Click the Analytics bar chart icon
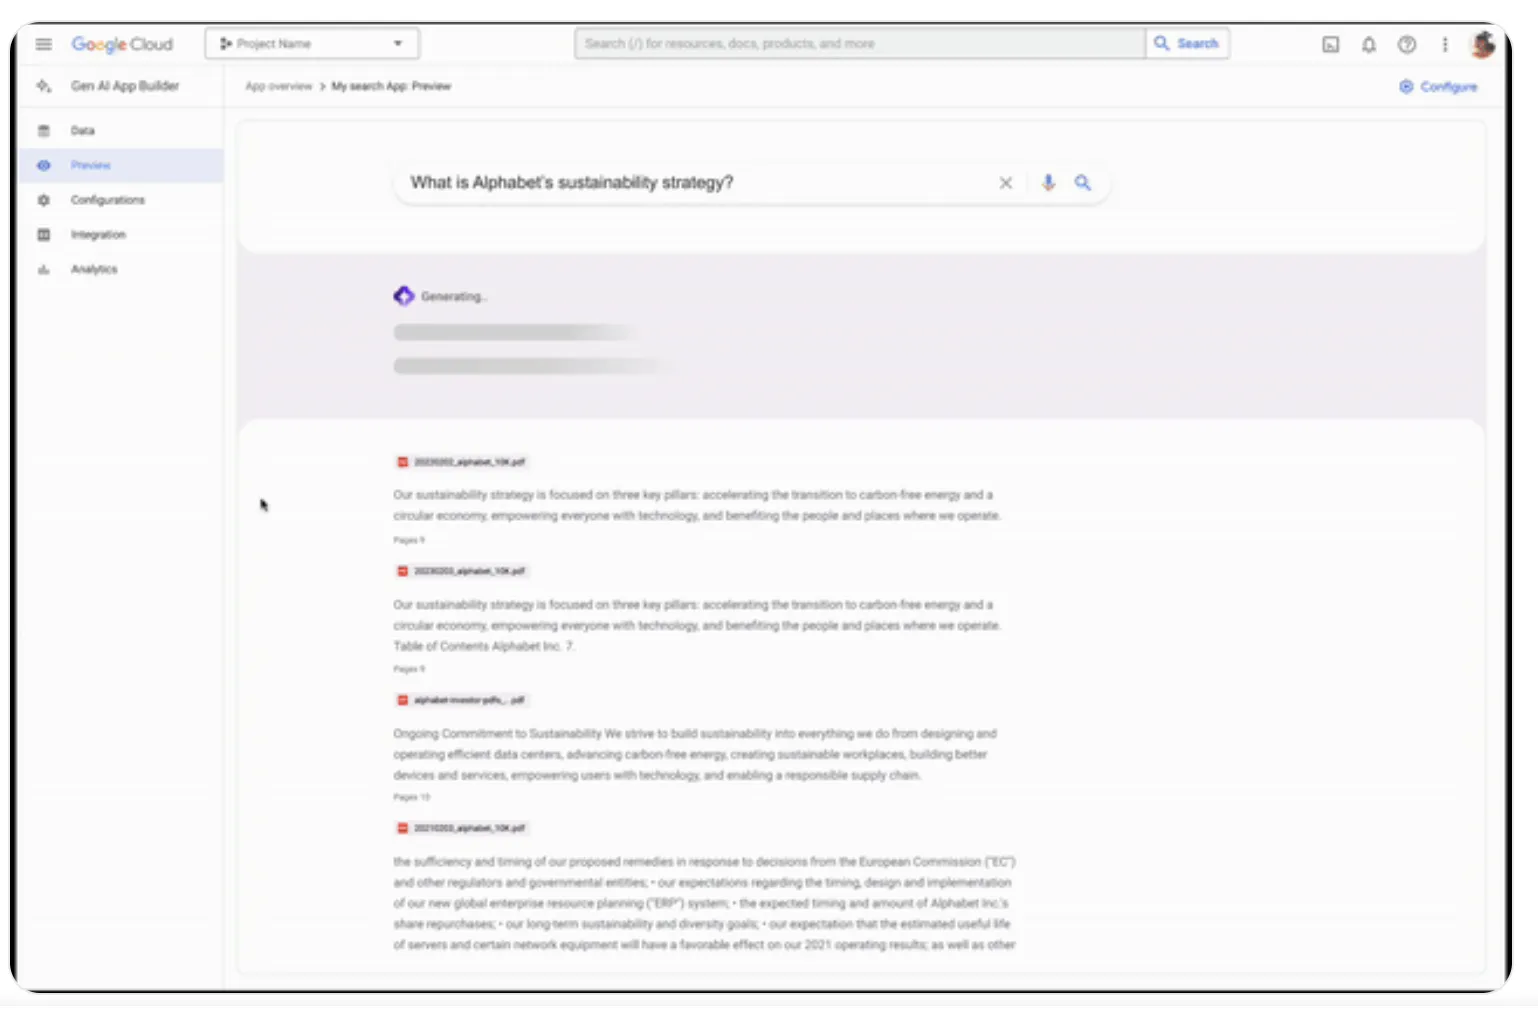Viewport: 1538px width, 1022px height. (x=43, y=269)
